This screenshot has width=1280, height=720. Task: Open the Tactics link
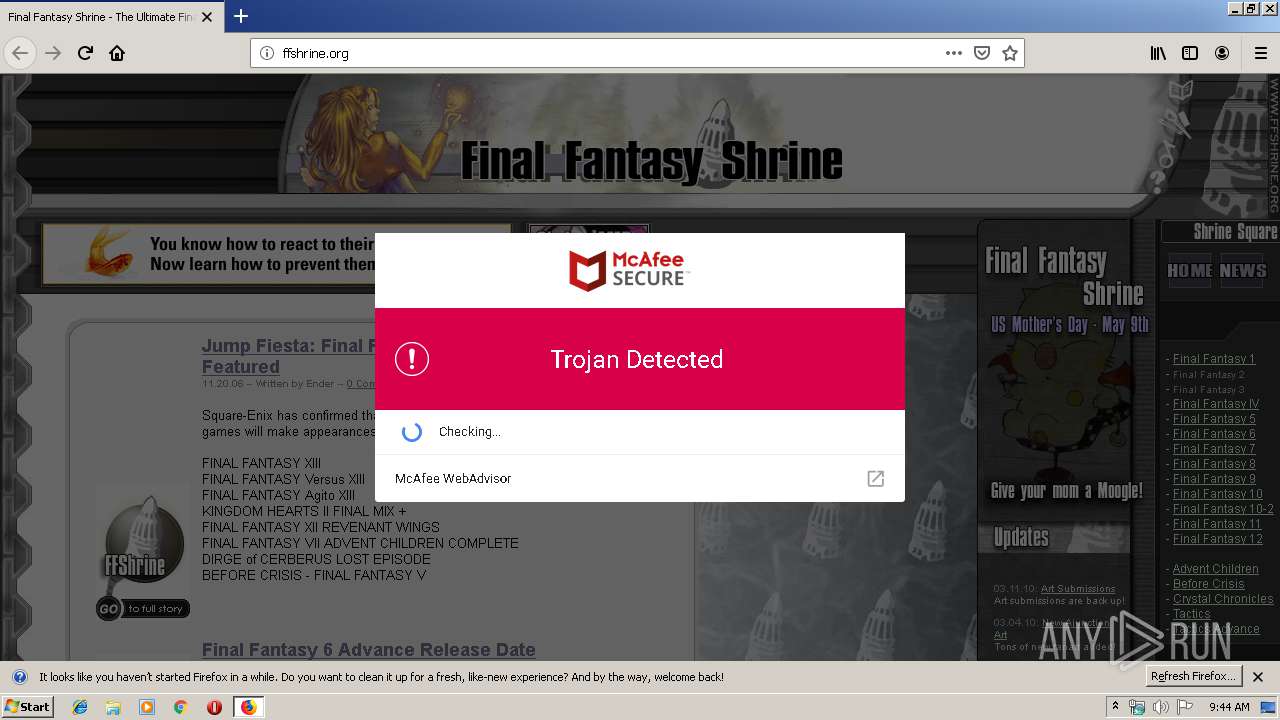(1191, 614)
